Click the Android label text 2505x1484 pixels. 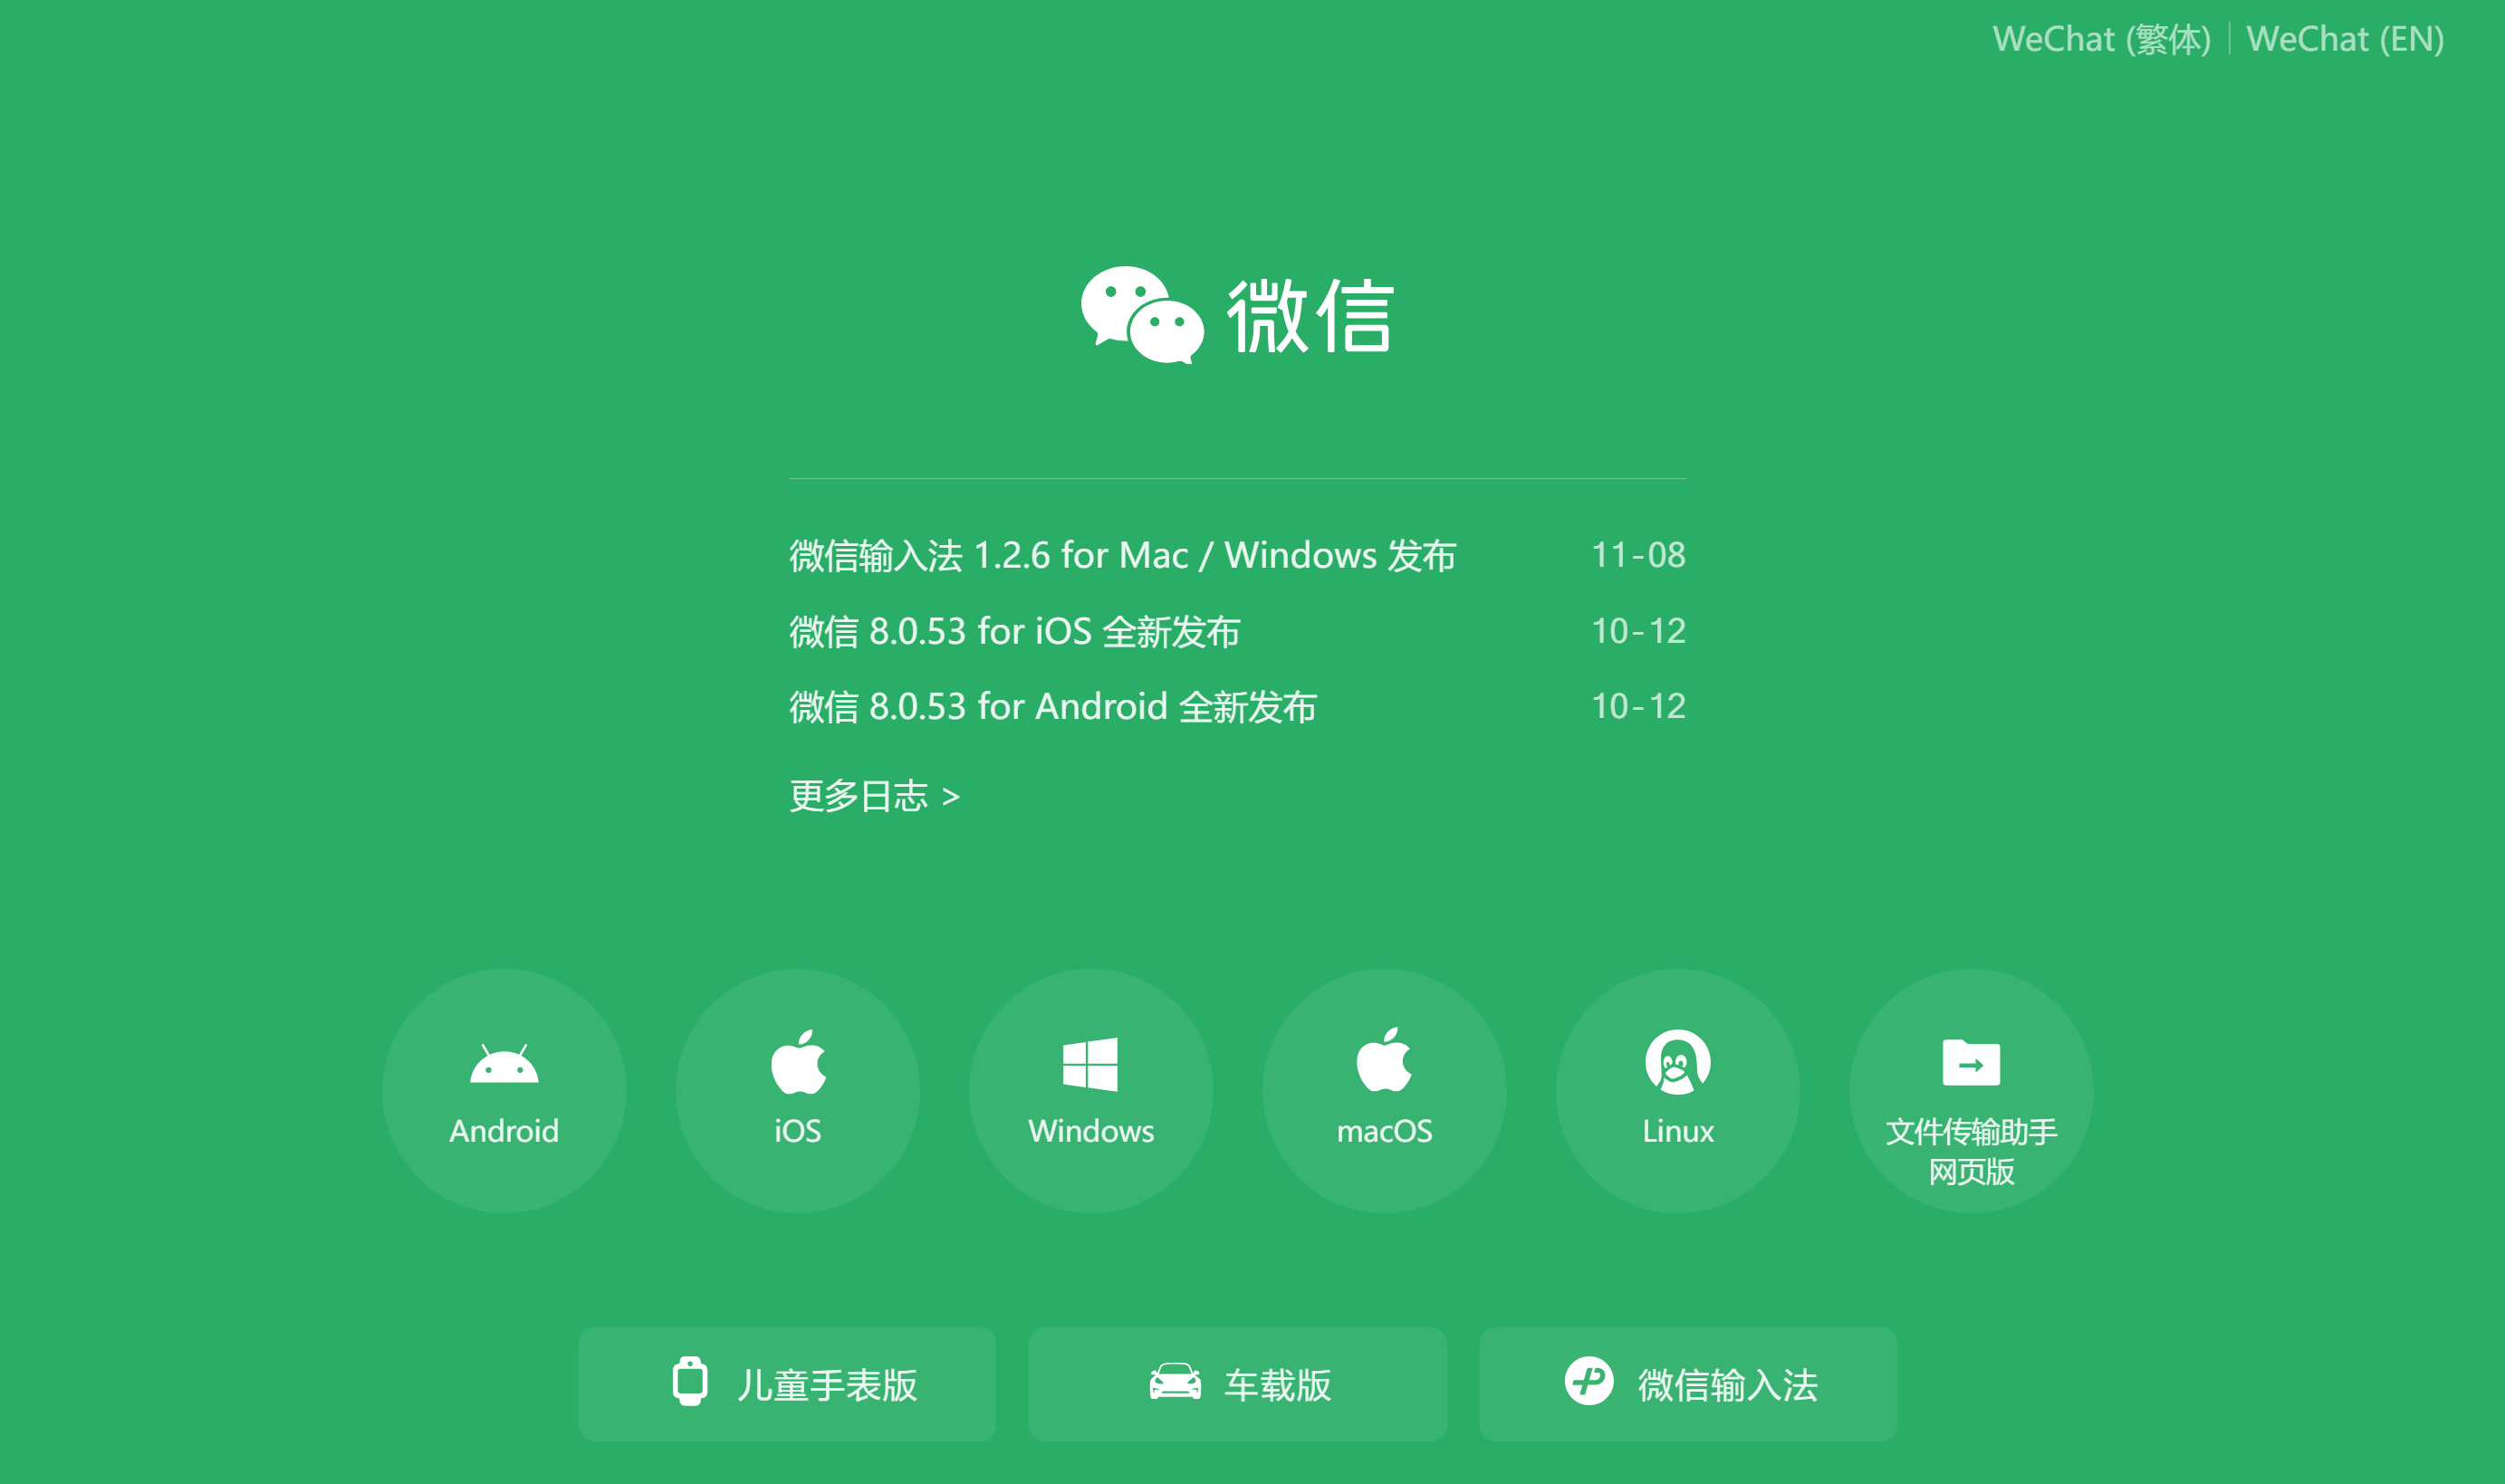point(504,1131)
